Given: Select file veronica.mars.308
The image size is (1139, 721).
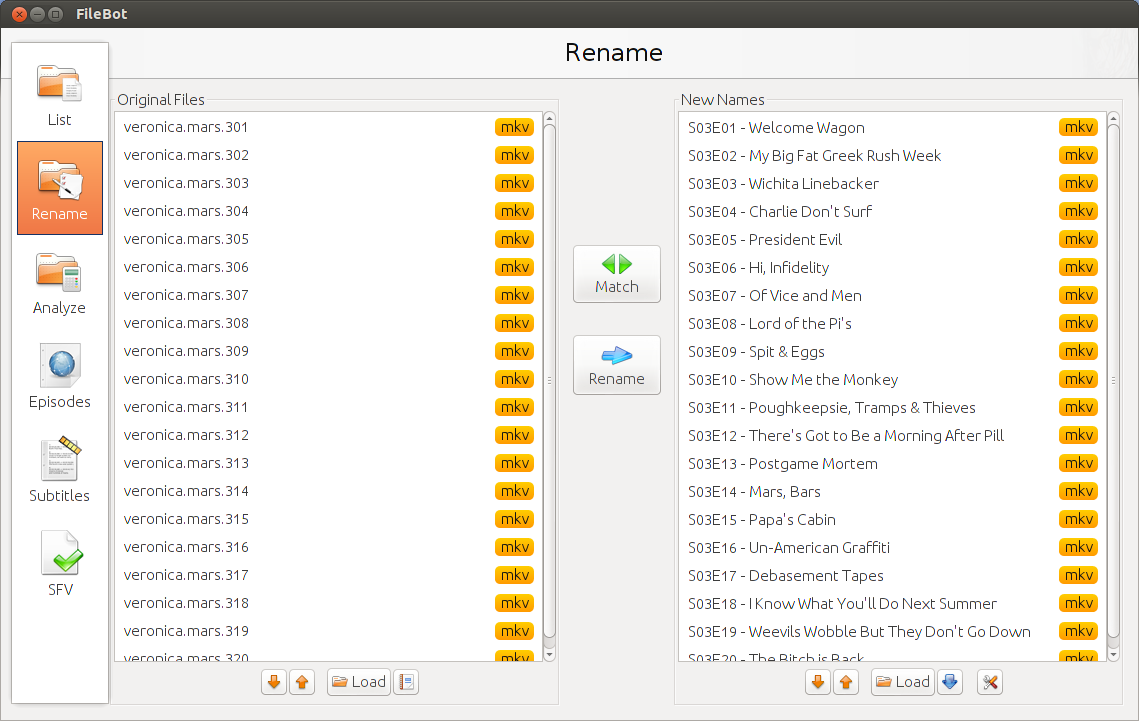Looking at the screenshot, I should (x=328, y=323).
